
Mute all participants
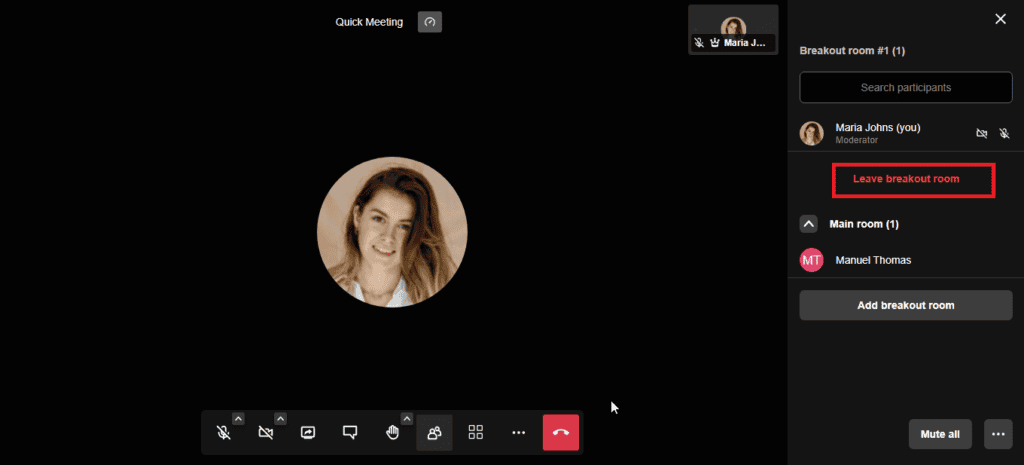pyautogui.click(x=940, y=434)
